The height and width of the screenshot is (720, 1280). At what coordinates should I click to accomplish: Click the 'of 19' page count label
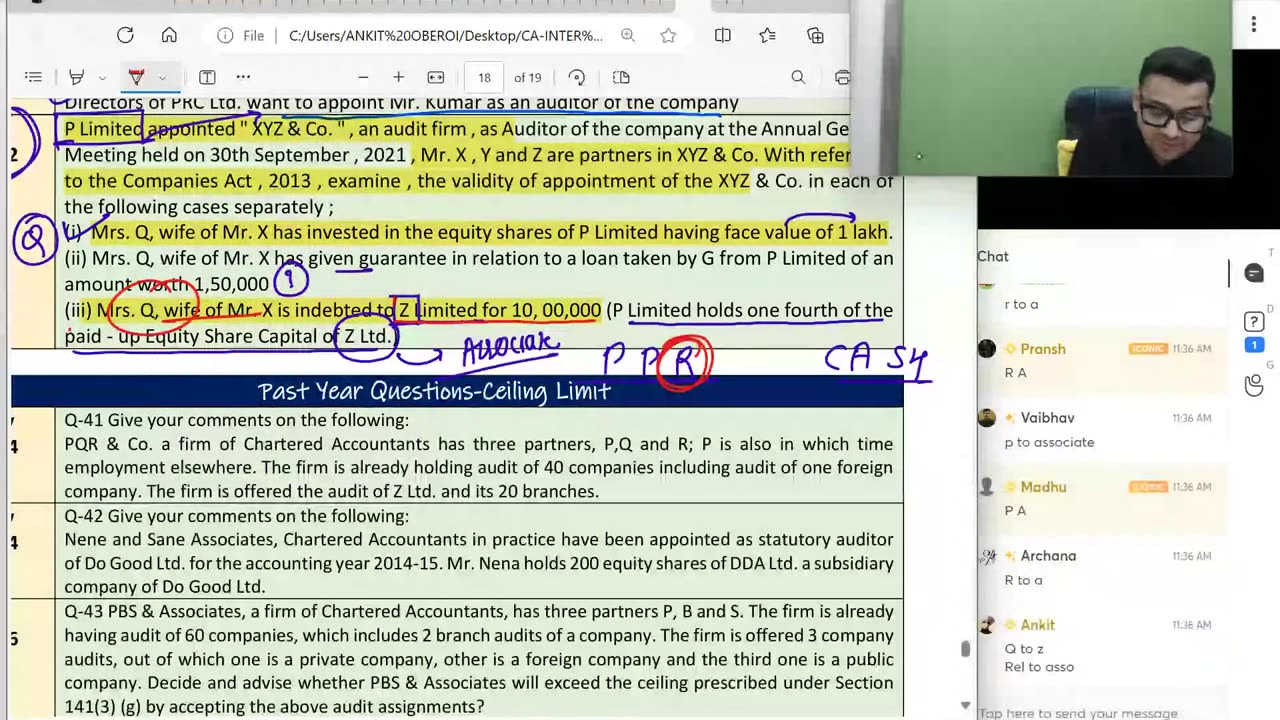point(528,77)
